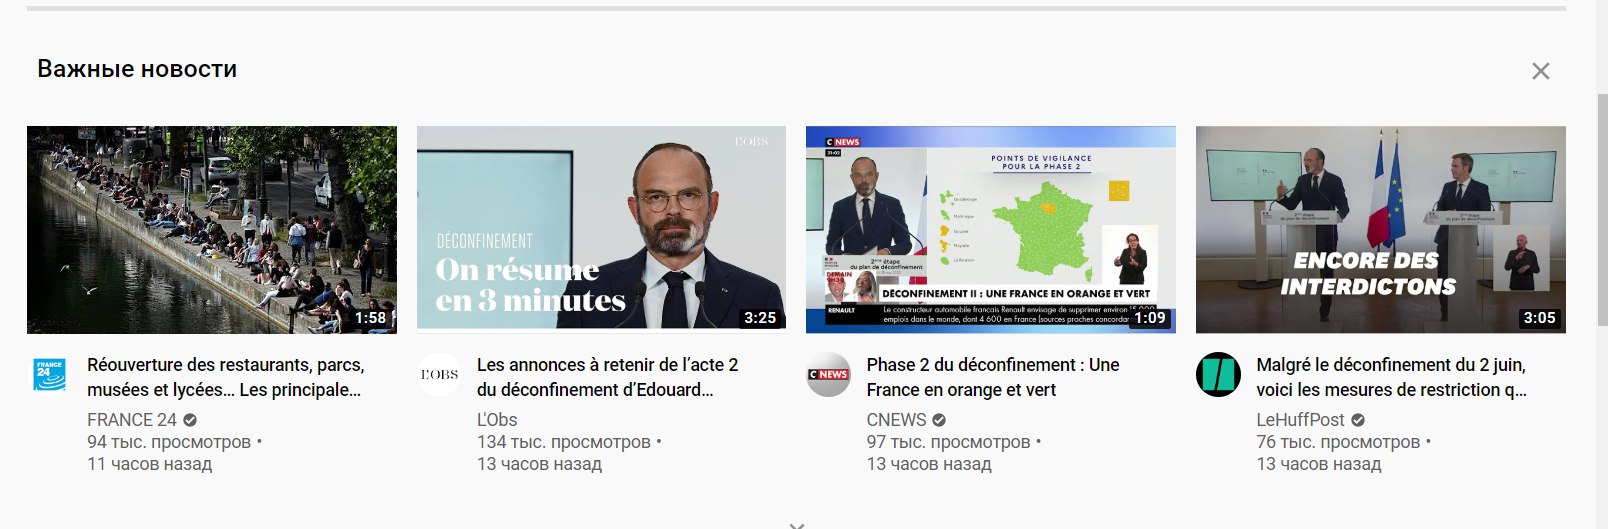The width and height of the screenshot is (1608, 529).
Task: Open the L'Obs channel avatar
Action: point(439,375)
